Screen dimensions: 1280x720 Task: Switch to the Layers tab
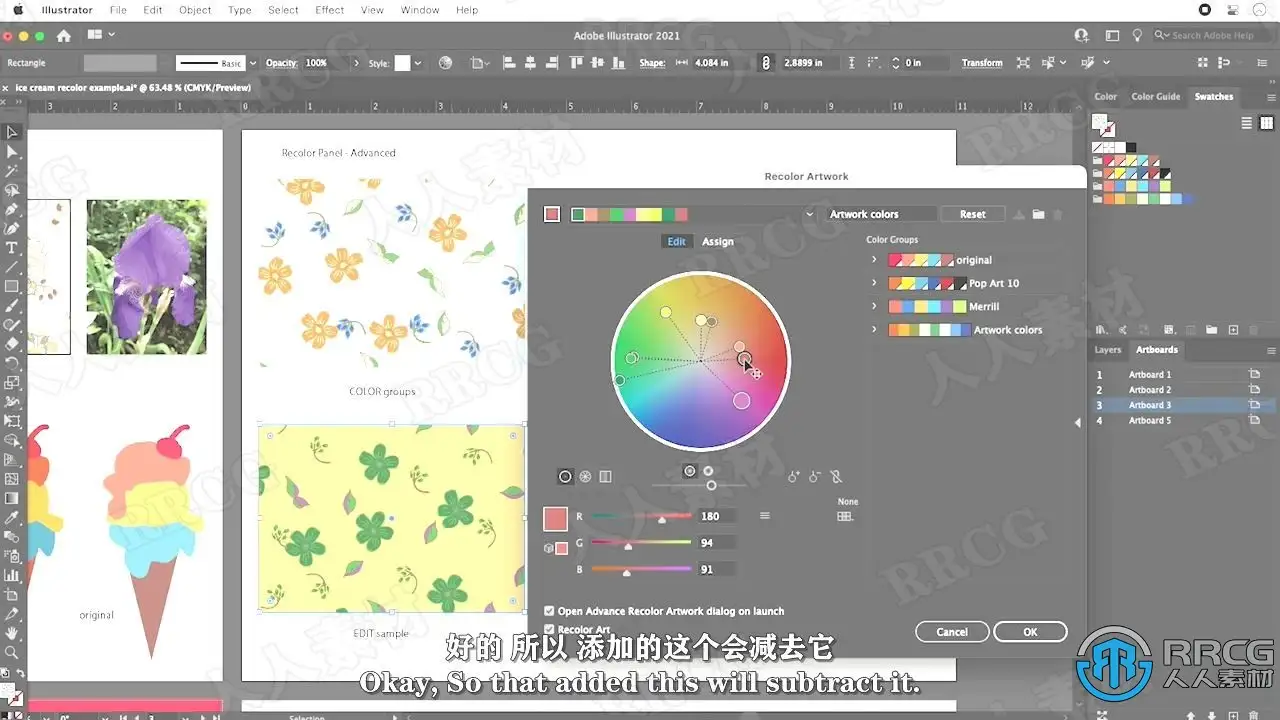click(1107, 350)
